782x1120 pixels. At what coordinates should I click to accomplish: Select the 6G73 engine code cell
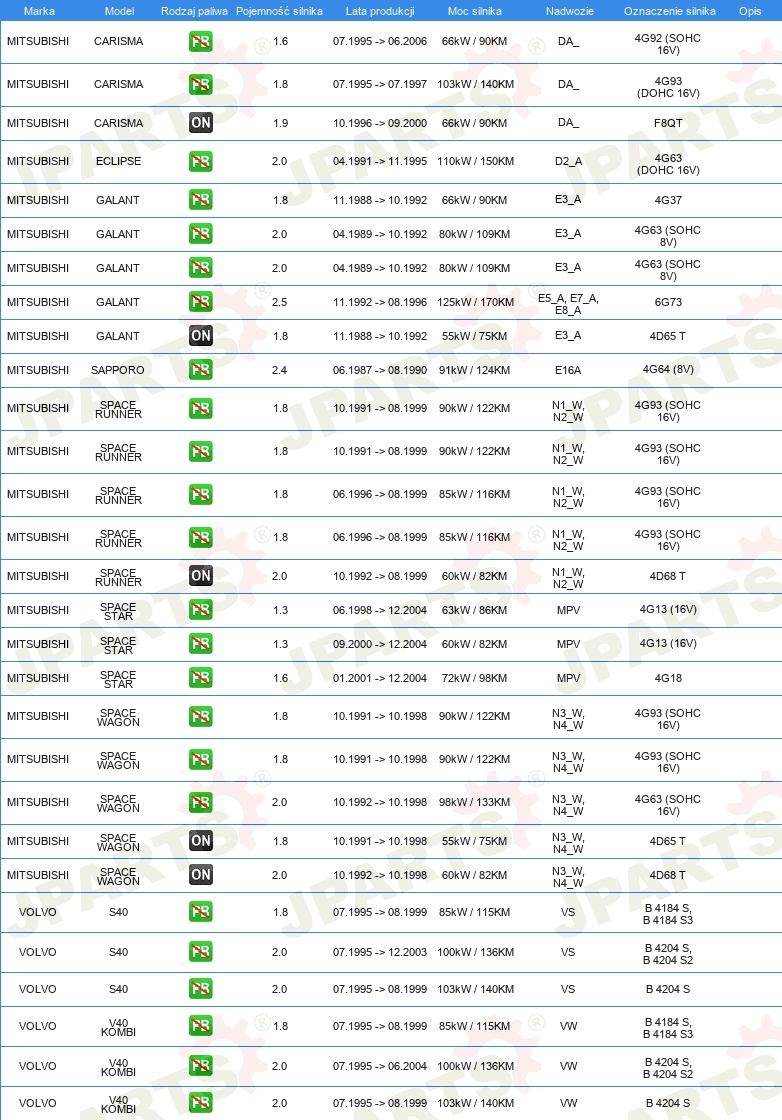668,302
